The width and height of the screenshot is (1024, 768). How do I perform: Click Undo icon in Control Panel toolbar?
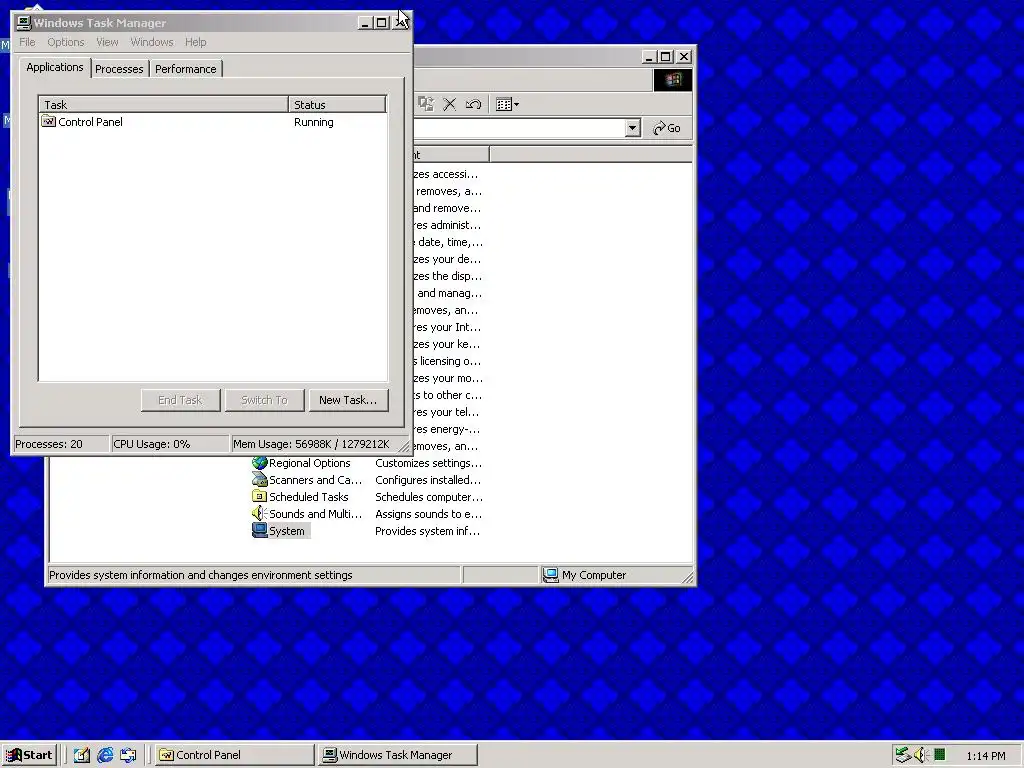coord(473,104)
